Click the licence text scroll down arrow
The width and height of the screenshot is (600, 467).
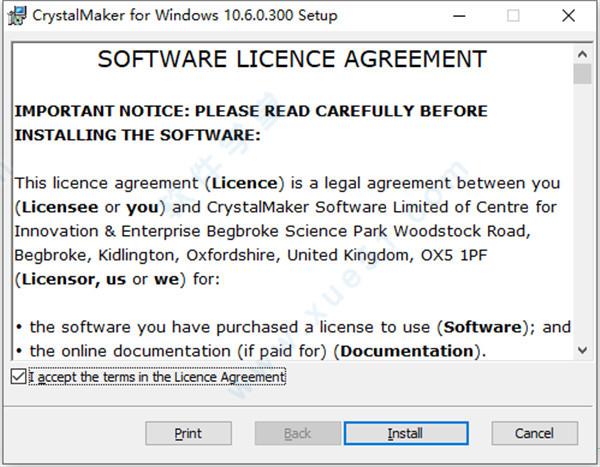coord(582,350)
